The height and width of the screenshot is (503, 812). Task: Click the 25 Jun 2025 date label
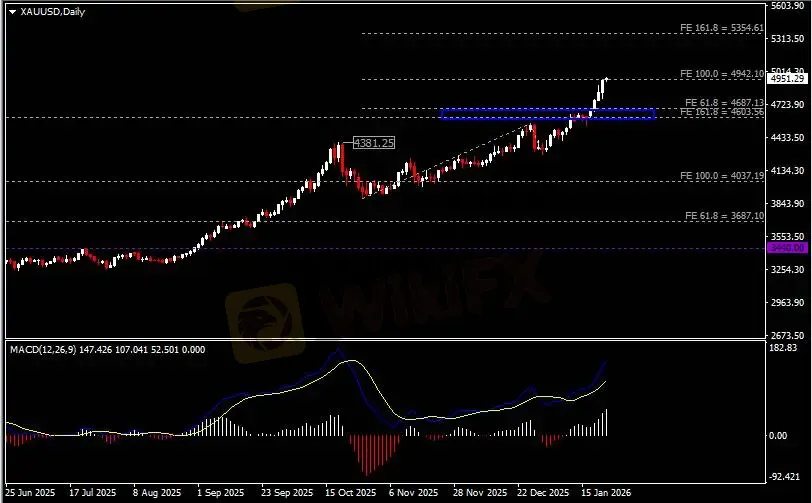coord(30,493)
